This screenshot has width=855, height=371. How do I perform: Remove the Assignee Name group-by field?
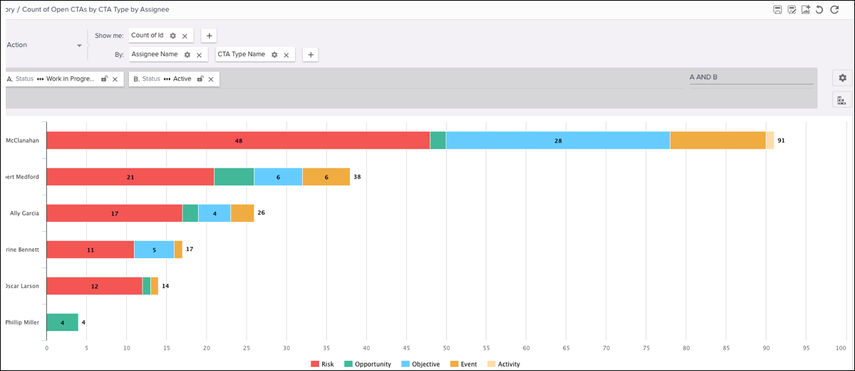199,55
